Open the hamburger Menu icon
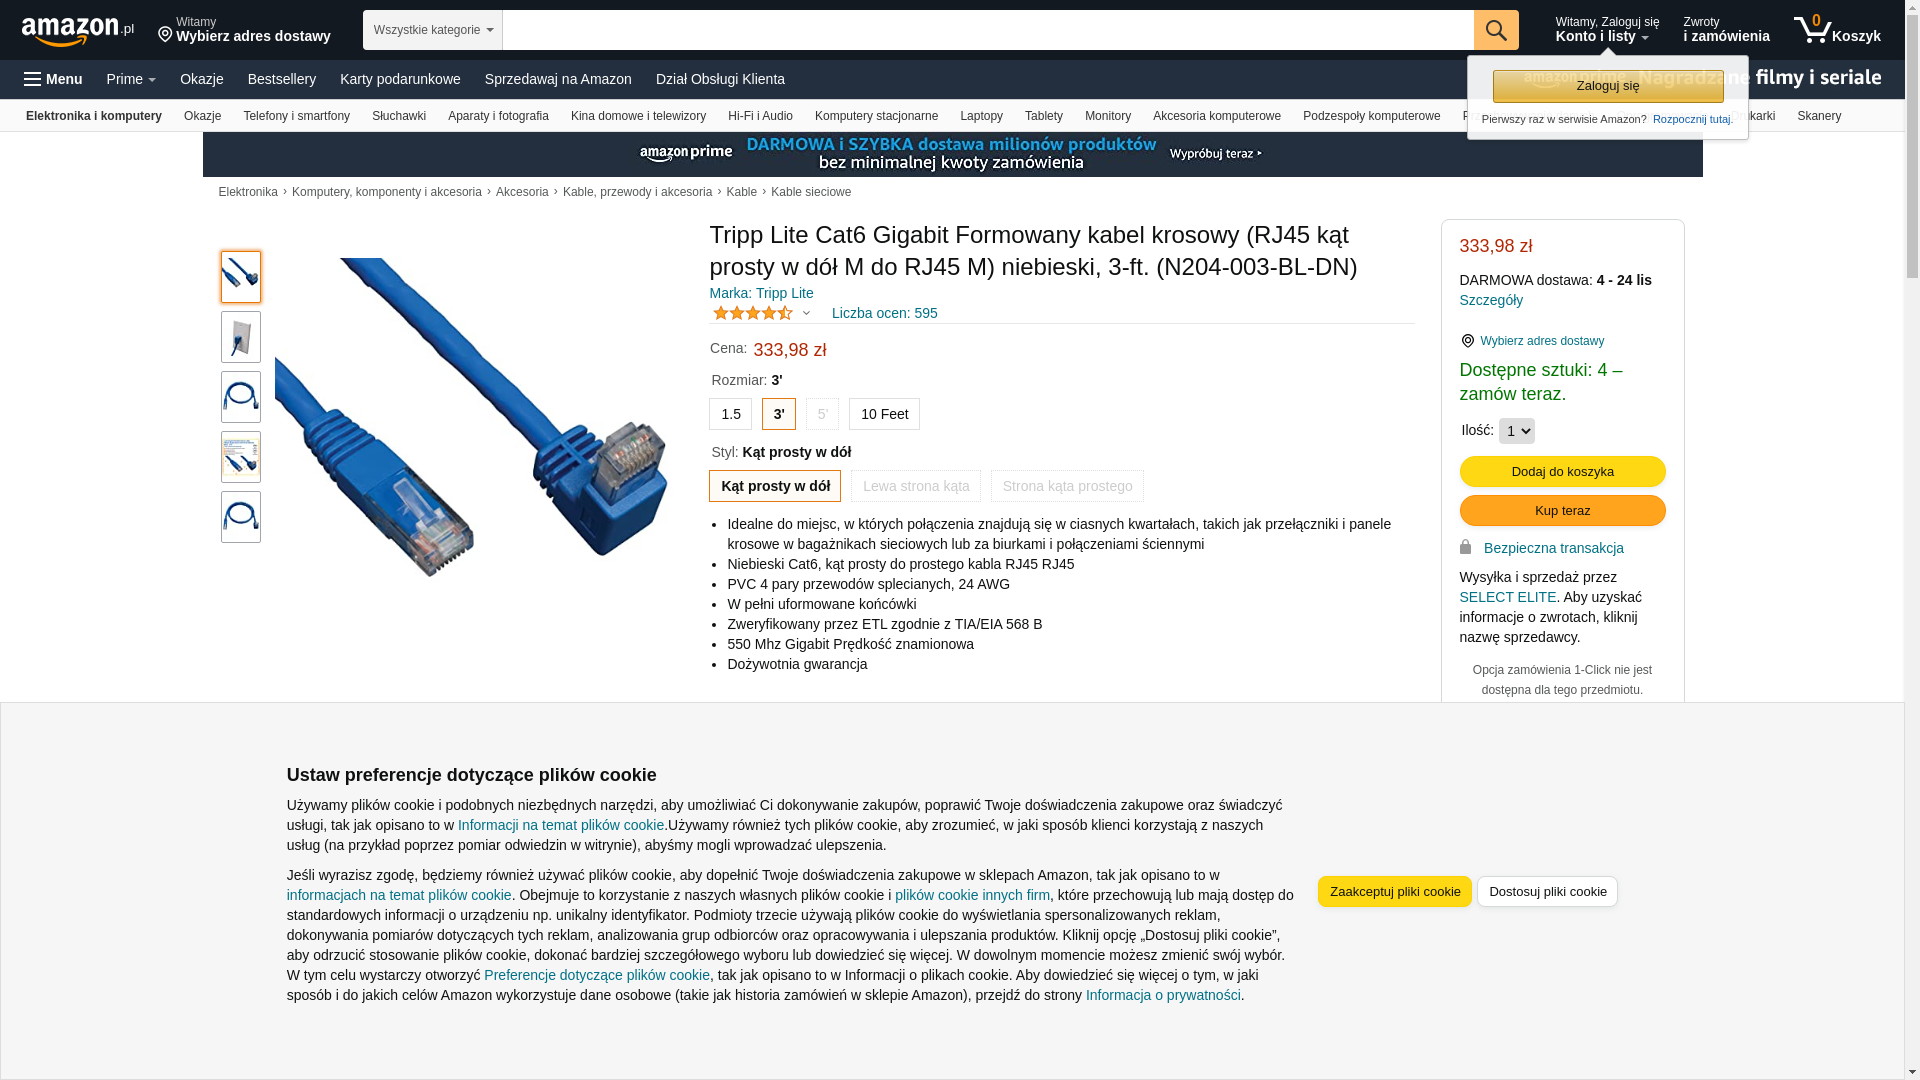The height and width of the screenshot is (1080, 1920). [33, 79]
